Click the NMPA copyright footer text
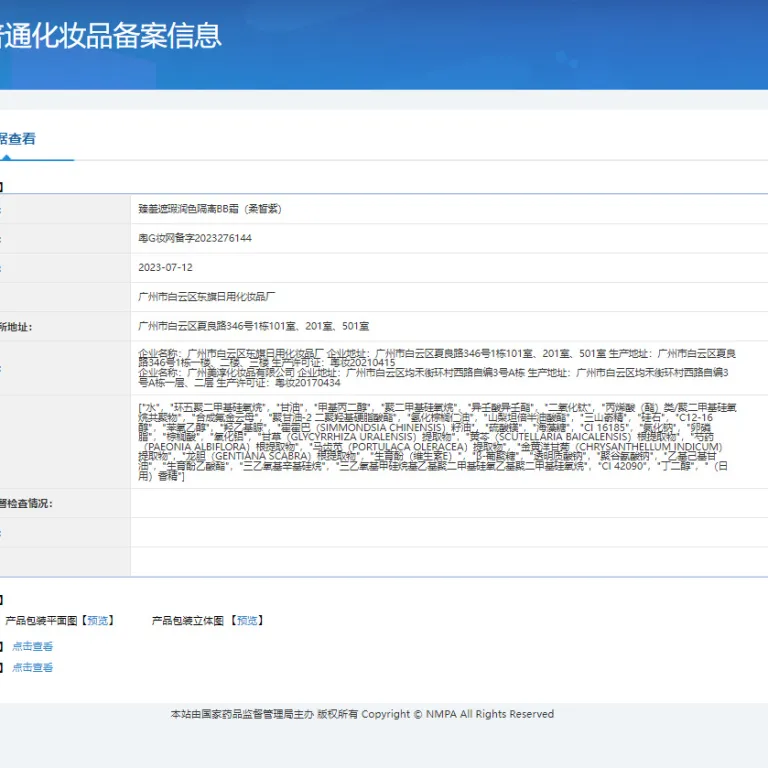 pos(362,714)
